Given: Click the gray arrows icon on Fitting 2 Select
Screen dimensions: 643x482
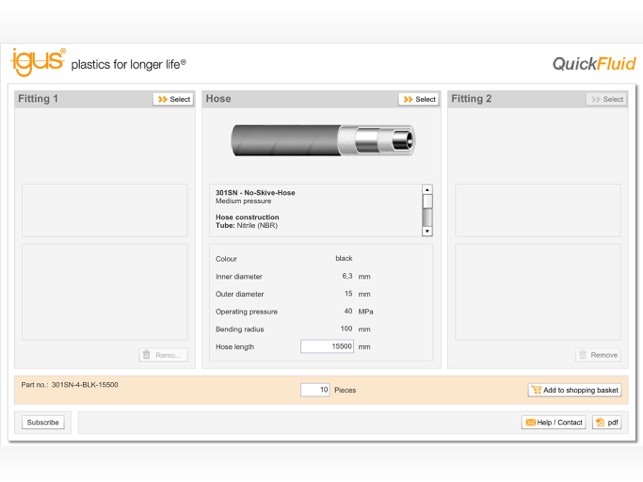Looking at the screenshot, I should click(x=596, y=99).
